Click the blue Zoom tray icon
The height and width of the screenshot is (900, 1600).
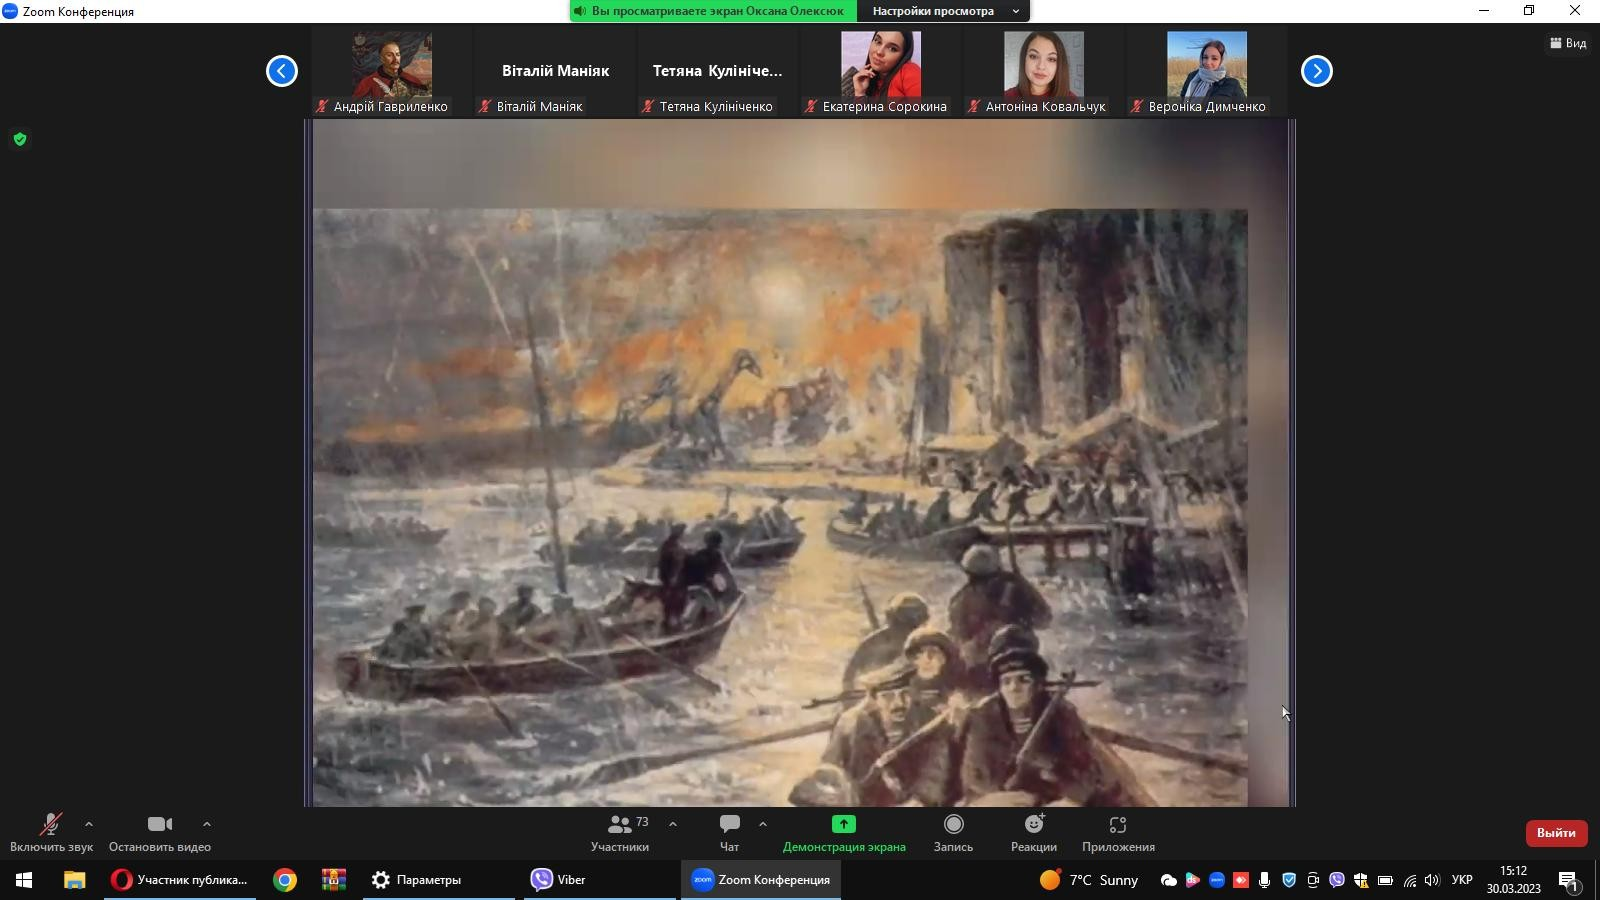(x=1216, y=880)
